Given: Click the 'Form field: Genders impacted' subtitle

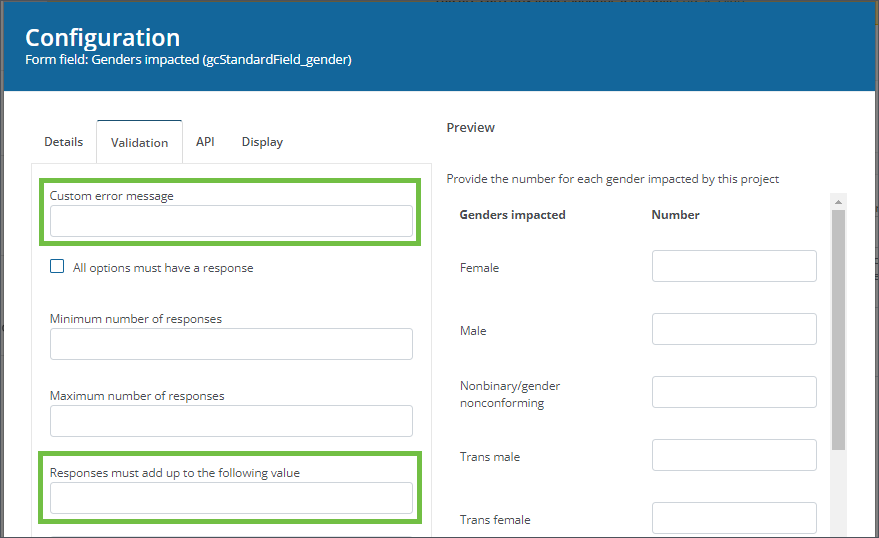Looking at the screenshot, I should 188,60.
